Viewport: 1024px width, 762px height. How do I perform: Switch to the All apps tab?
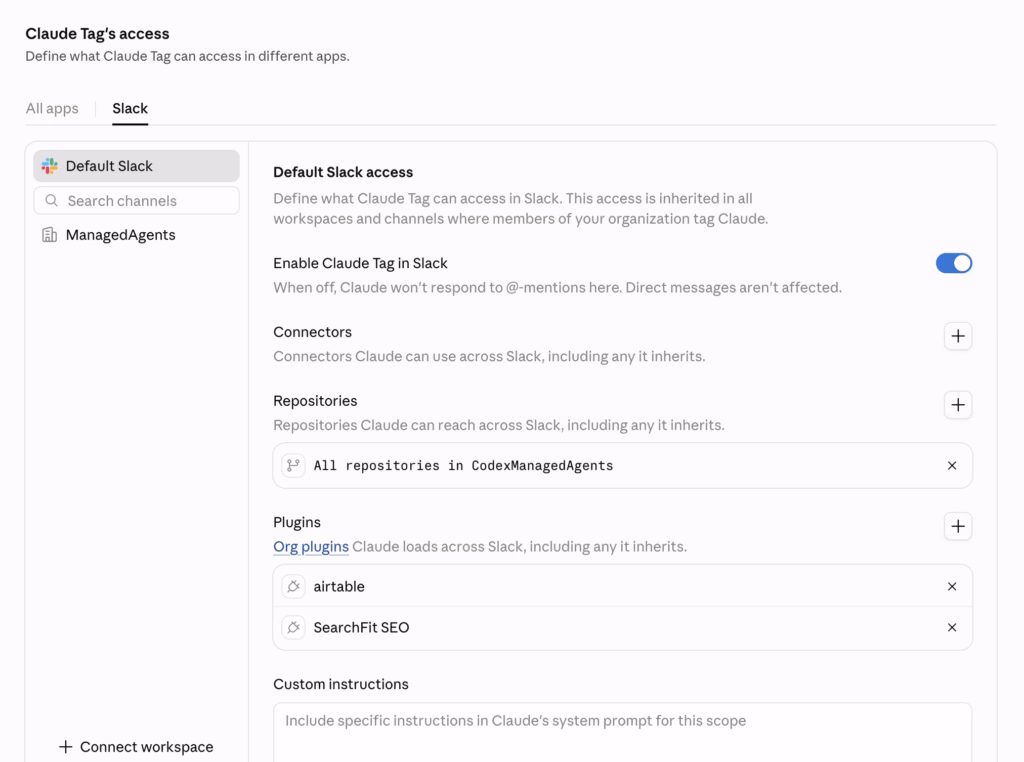(x=52, y=108)
